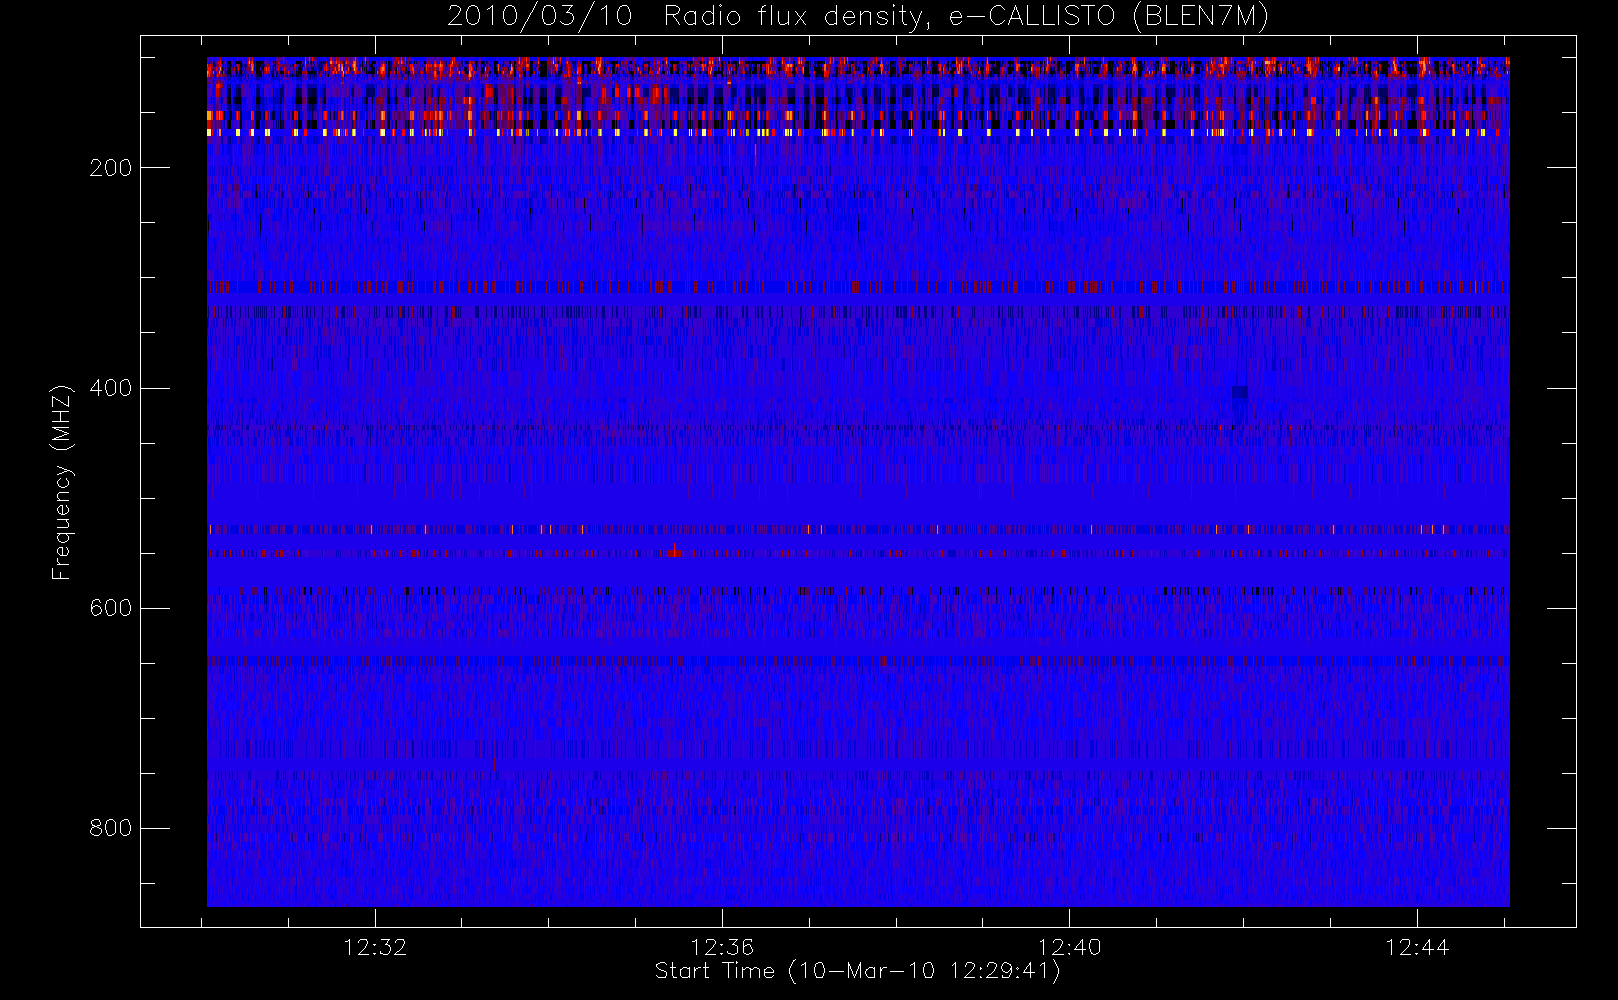Click the dark blue square near 400 MHz

click(1240, 392)
